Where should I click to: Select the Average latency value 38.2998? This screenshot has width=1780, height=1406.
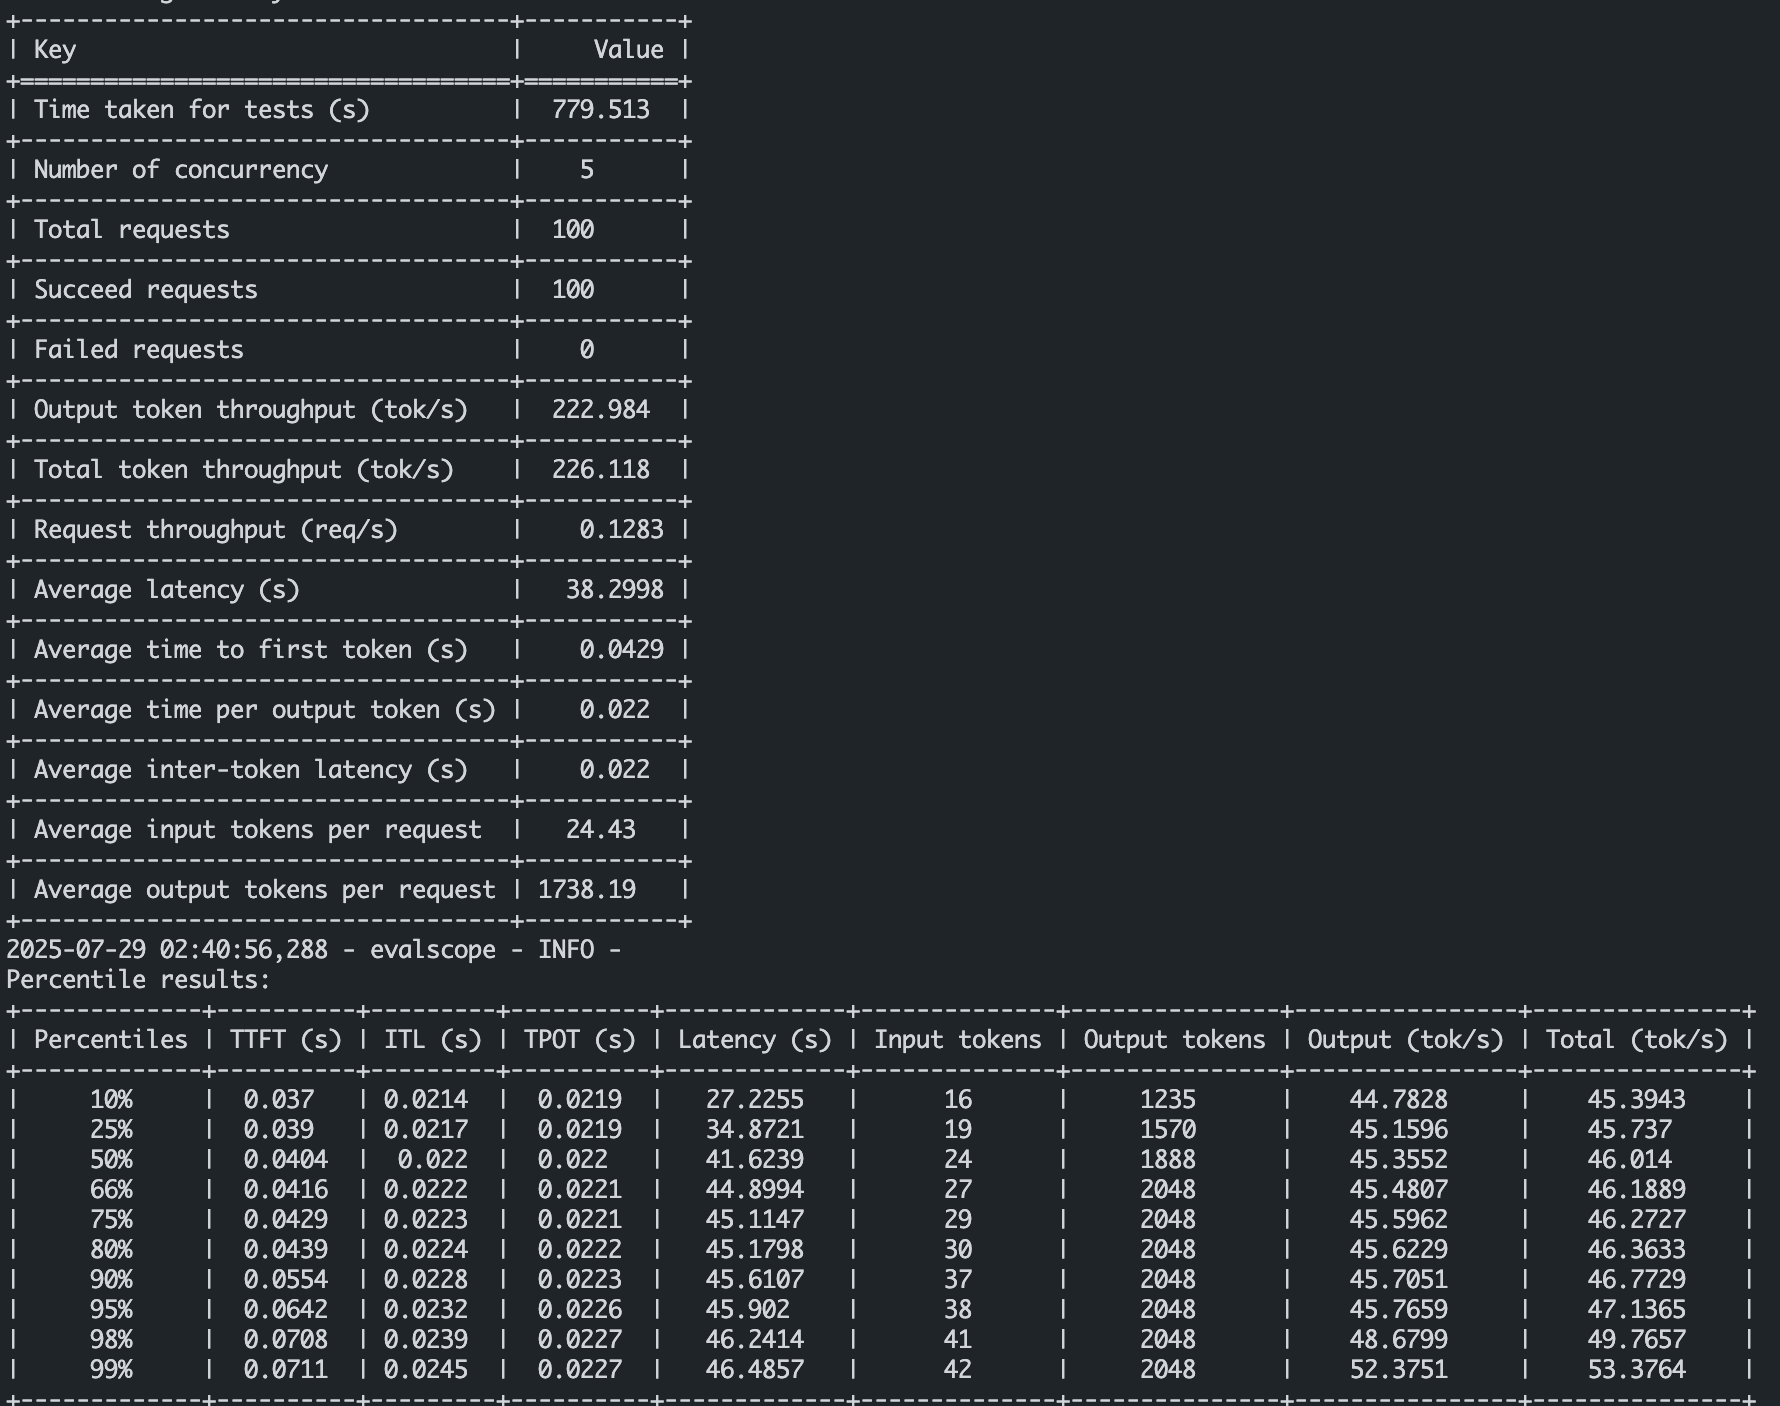pos(614,590)
